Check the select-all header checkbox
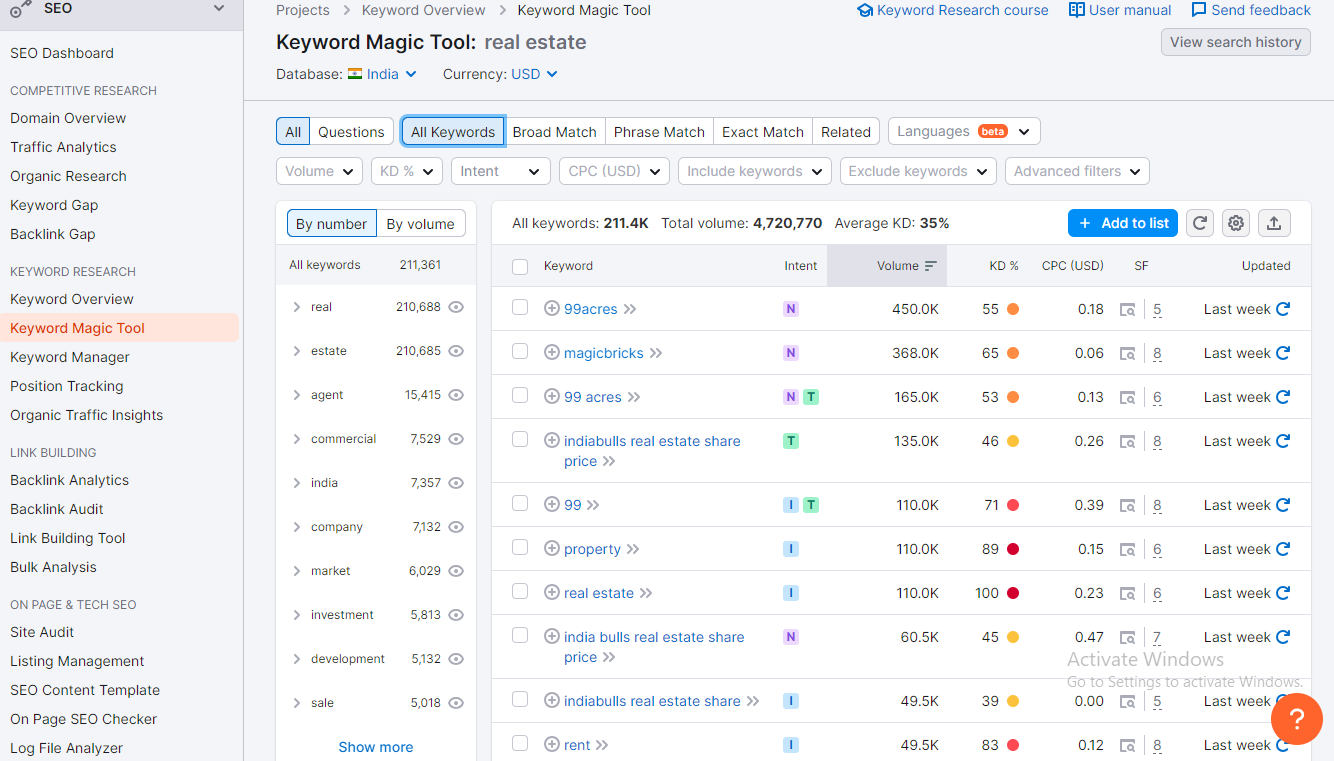This screenshot has height=761, width=1334. point(520,266)
